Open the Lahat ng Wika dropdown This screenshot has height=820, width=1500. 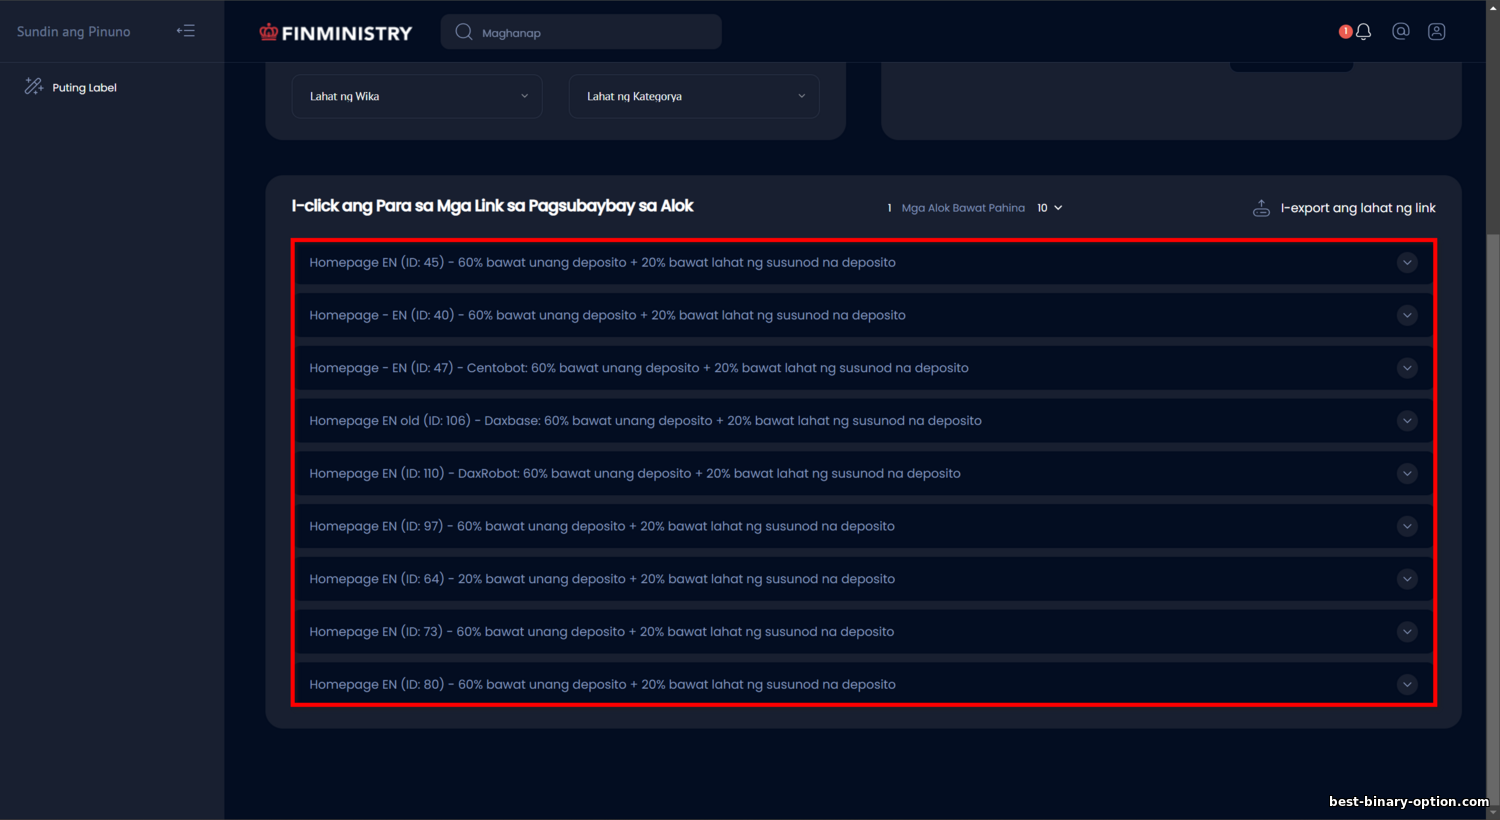(x=417, y=96)
